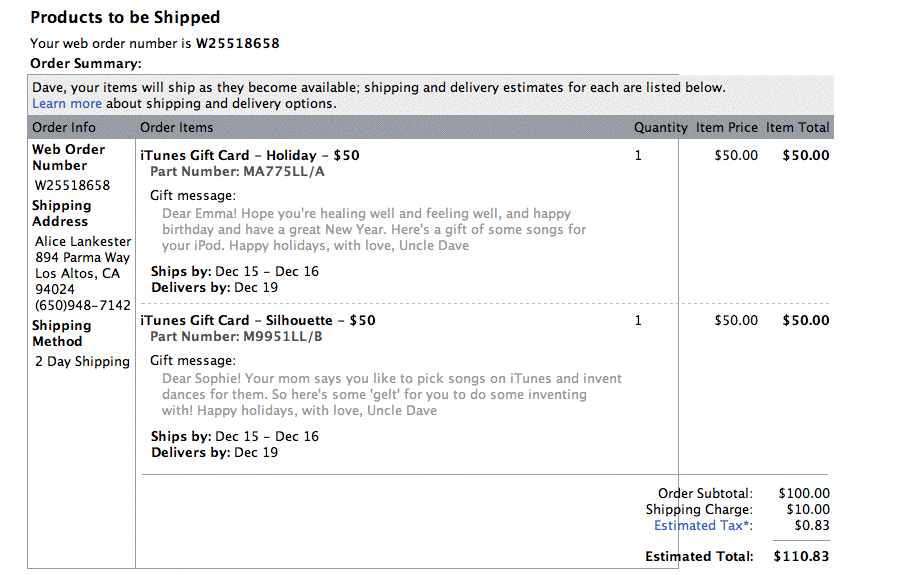Open the Learn more shipping link
The image size is (907, 575).
pyautogui.click(x=67, y=104)
